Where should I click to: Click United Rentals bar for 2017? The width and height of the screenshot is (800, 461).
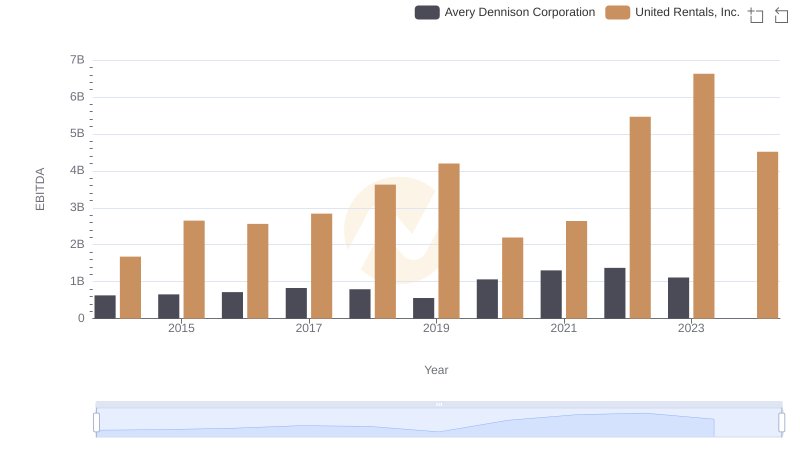pos(321,266)
